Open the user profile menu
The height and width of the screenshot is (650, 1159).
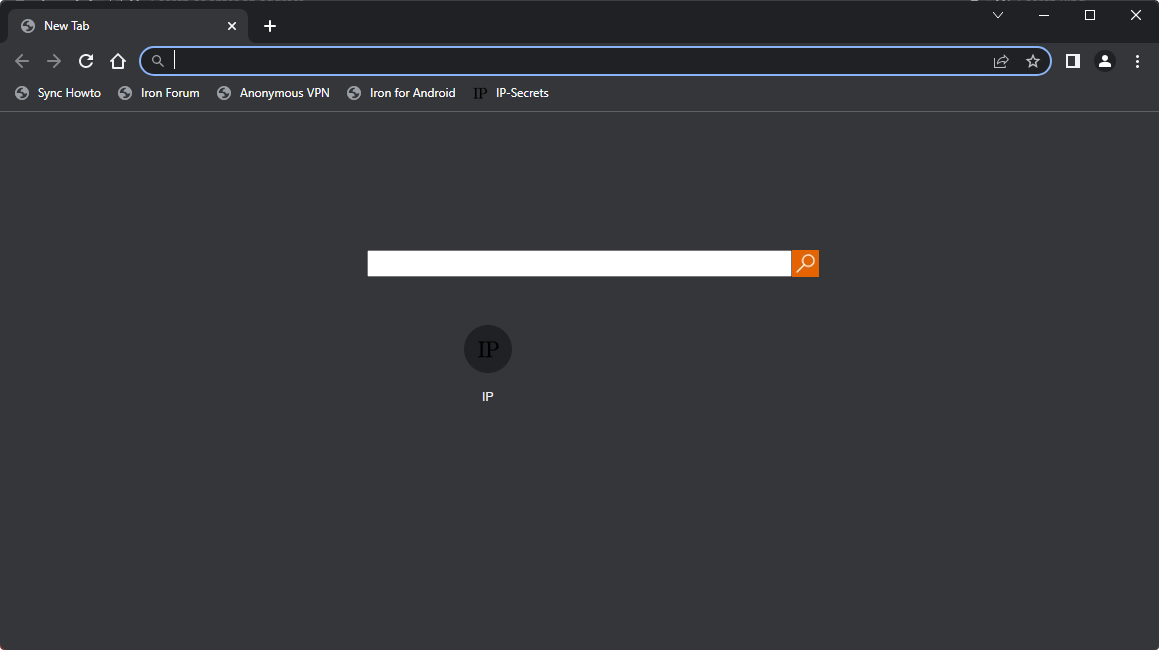click(x=1105, y=61)
